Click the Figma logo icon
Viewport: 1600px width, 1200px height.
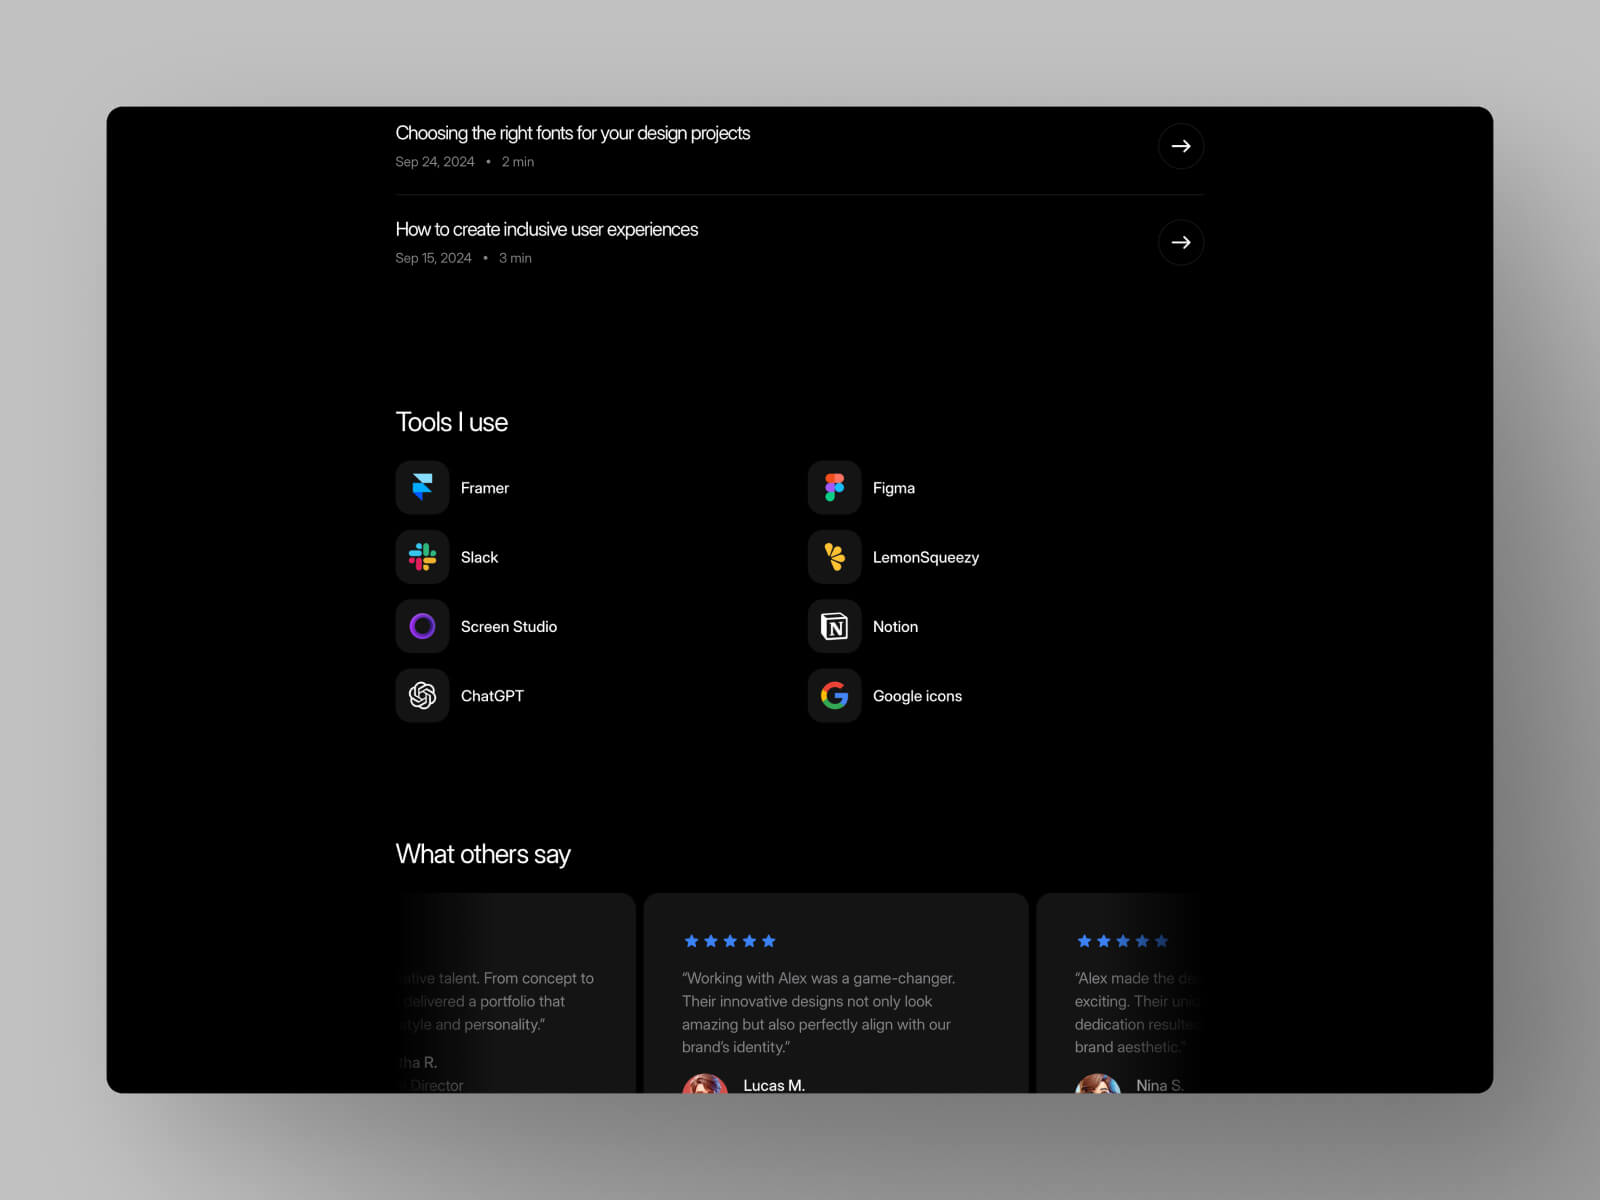[x=834, y=487]
